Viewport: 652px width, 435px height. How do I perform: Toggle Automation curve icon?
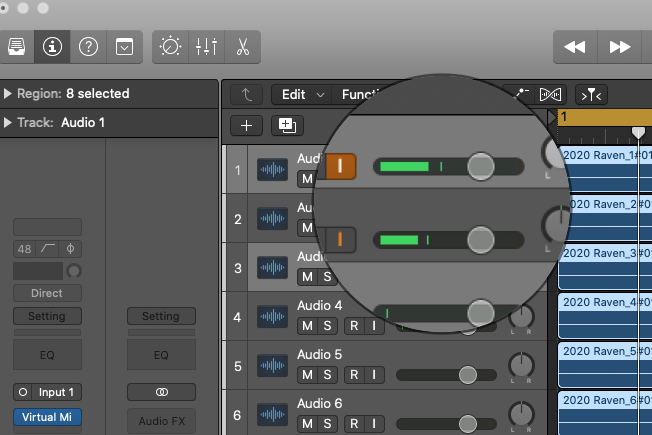point(521,94)
